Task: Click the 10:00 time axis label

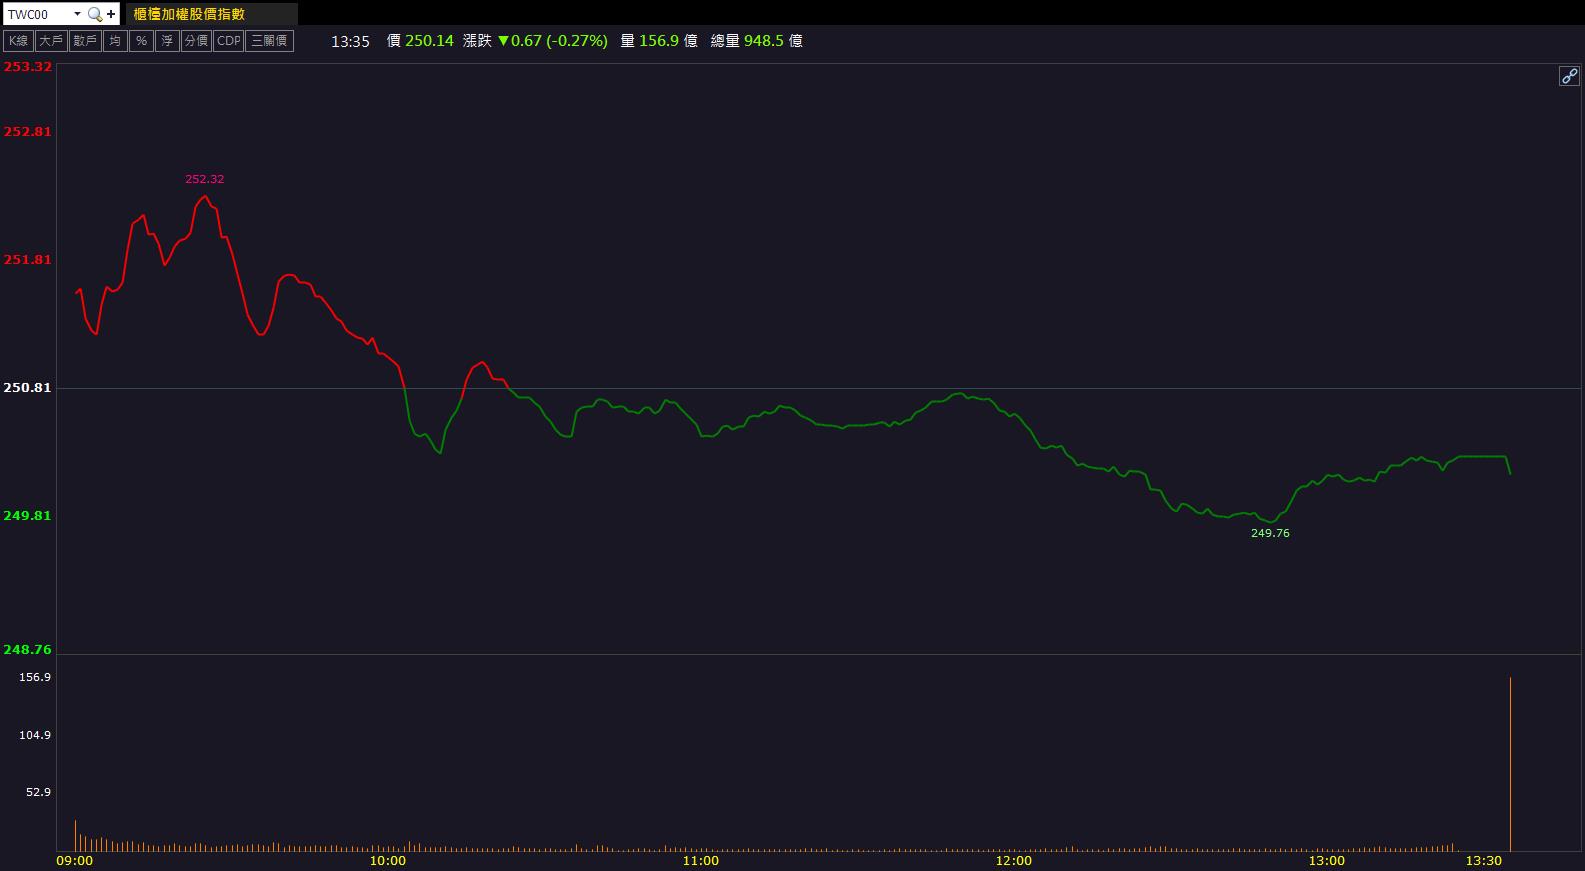Action: (388, 860)
